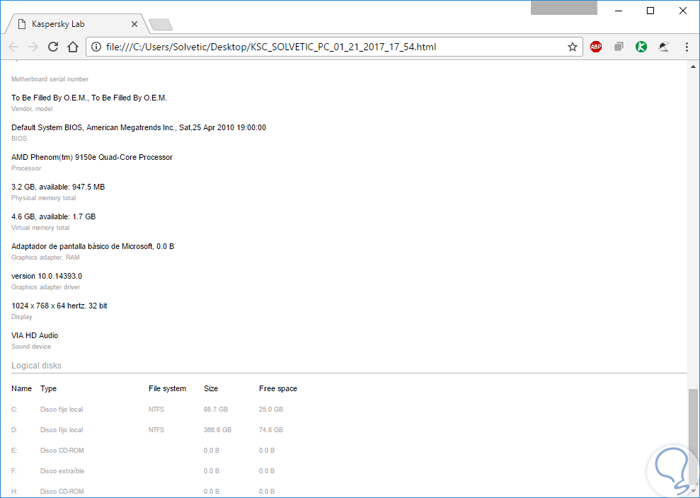Open the Chrome three-dot menu

687,47
